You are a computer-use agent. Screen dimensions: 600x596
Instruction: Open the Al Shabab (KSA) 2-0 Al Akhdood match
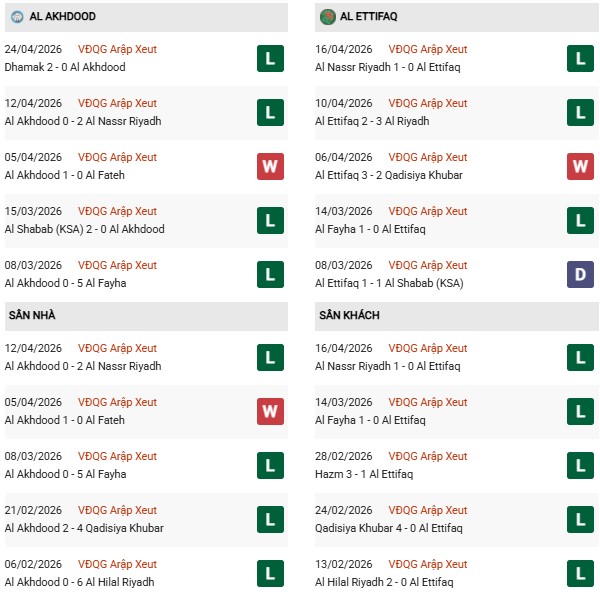pyautogui.click(x=84, y=229)
